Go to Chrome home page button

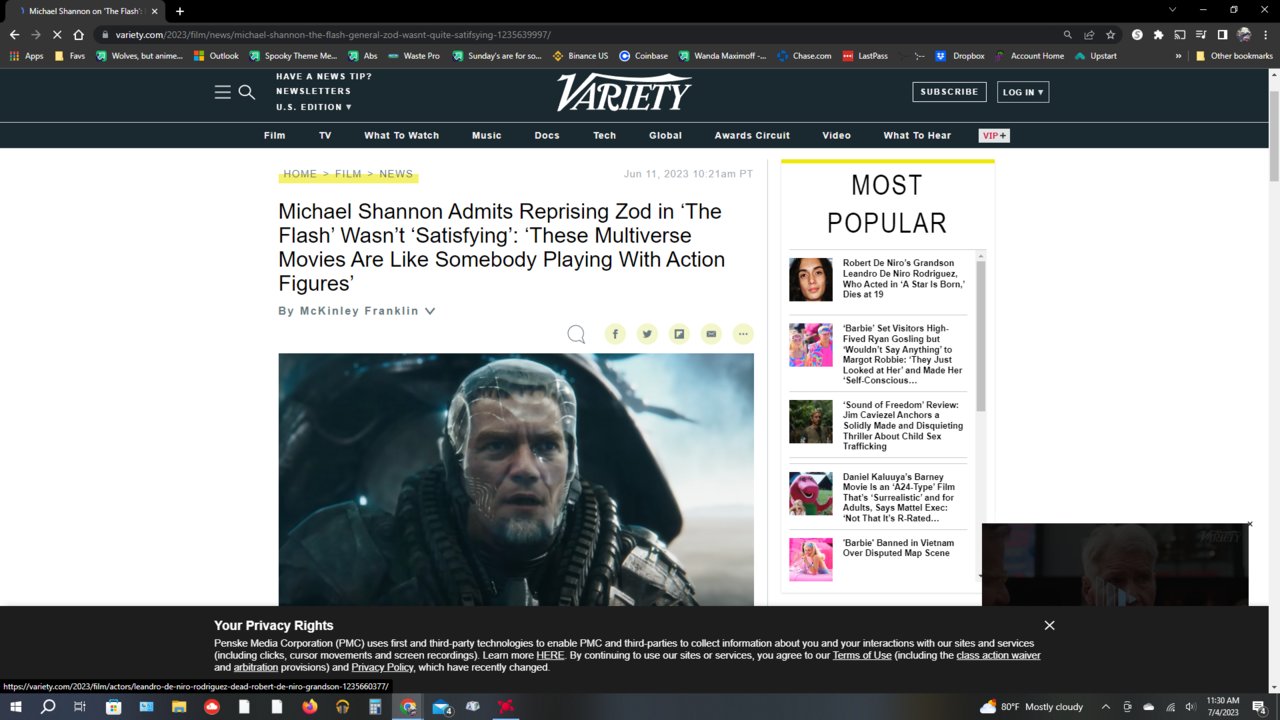click(78, 34)
